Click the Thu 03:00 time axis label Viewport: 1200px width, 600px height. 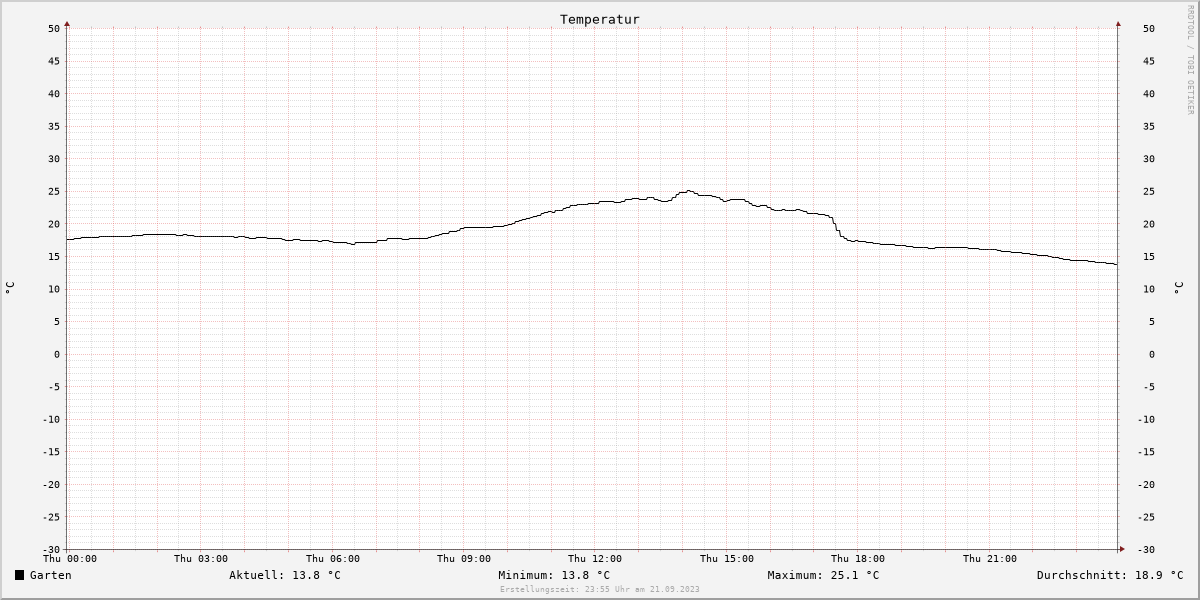[201, 559]
